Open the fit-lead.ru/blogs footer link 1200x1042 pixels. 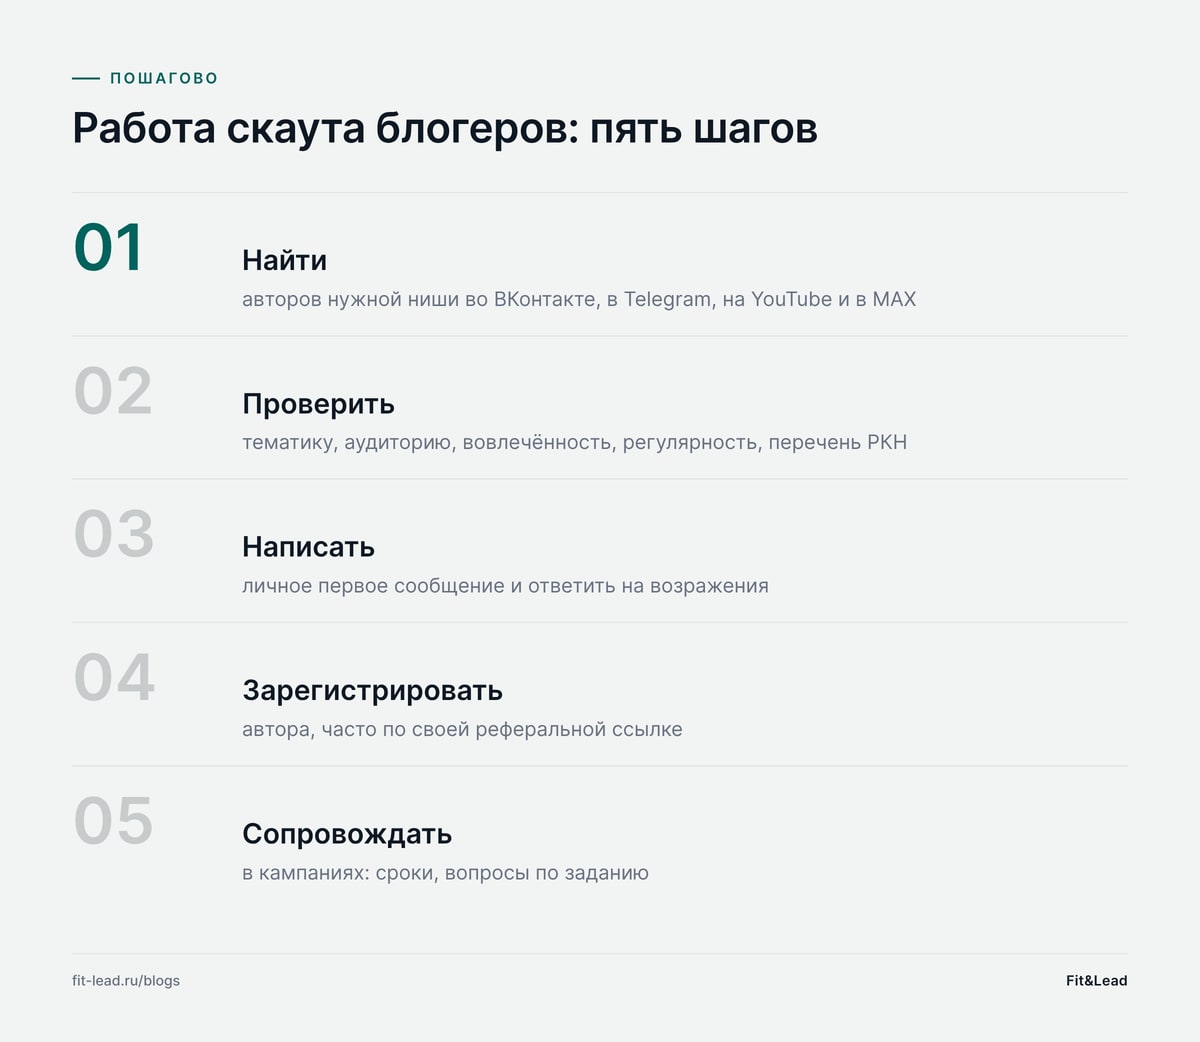pos(126,981)
